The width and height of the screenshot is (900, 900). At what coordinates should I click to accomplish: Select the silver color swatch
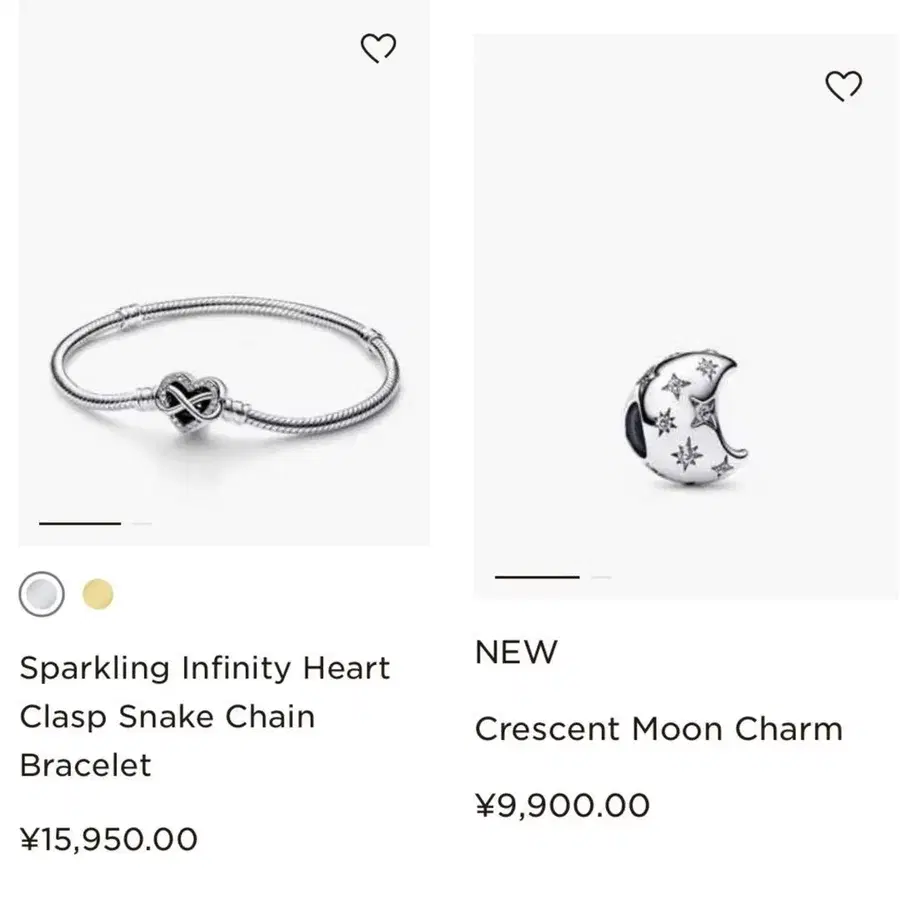[42, 595]
